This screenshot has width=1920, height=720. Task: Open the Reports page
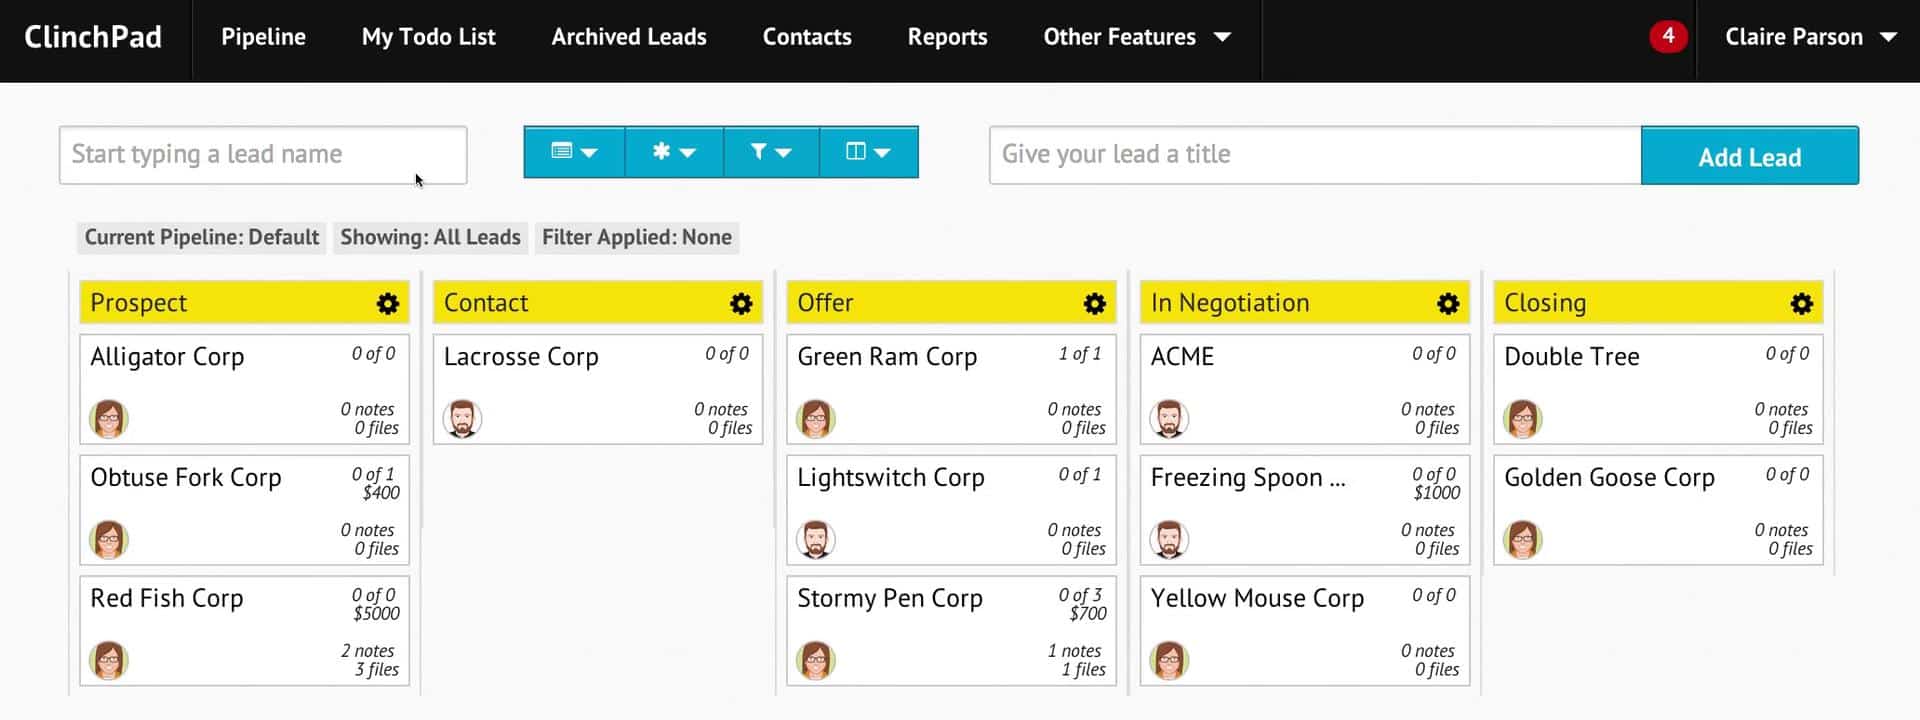coord(947,37)
